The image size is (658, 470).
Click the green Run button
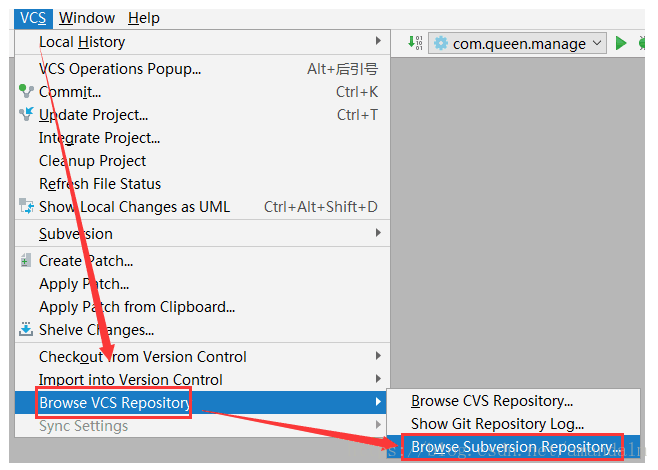pos(621,43)
